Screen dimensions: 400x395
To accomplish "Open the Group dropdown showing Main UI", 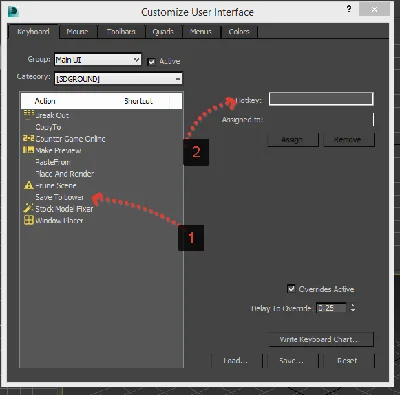I will click(98, 60).
